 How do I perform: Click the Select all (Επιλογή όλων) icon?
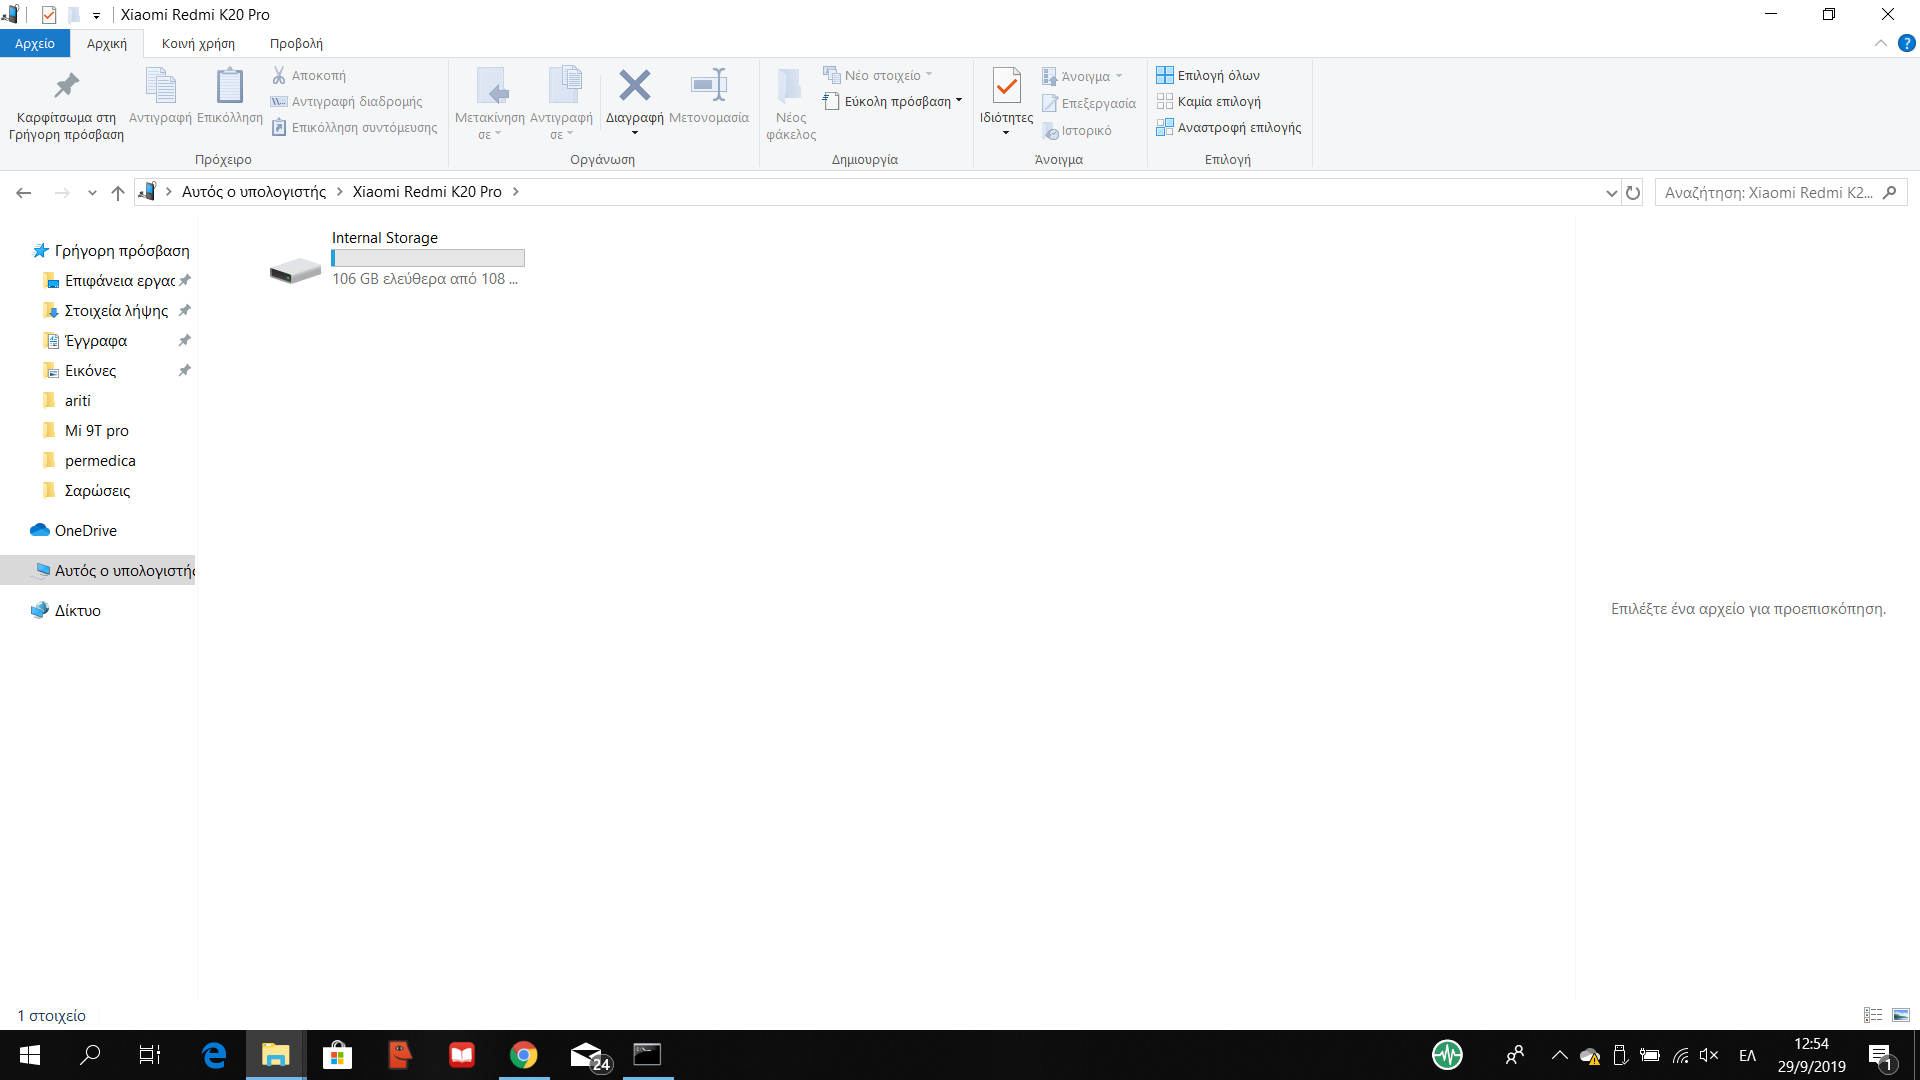click(1164, 75)
